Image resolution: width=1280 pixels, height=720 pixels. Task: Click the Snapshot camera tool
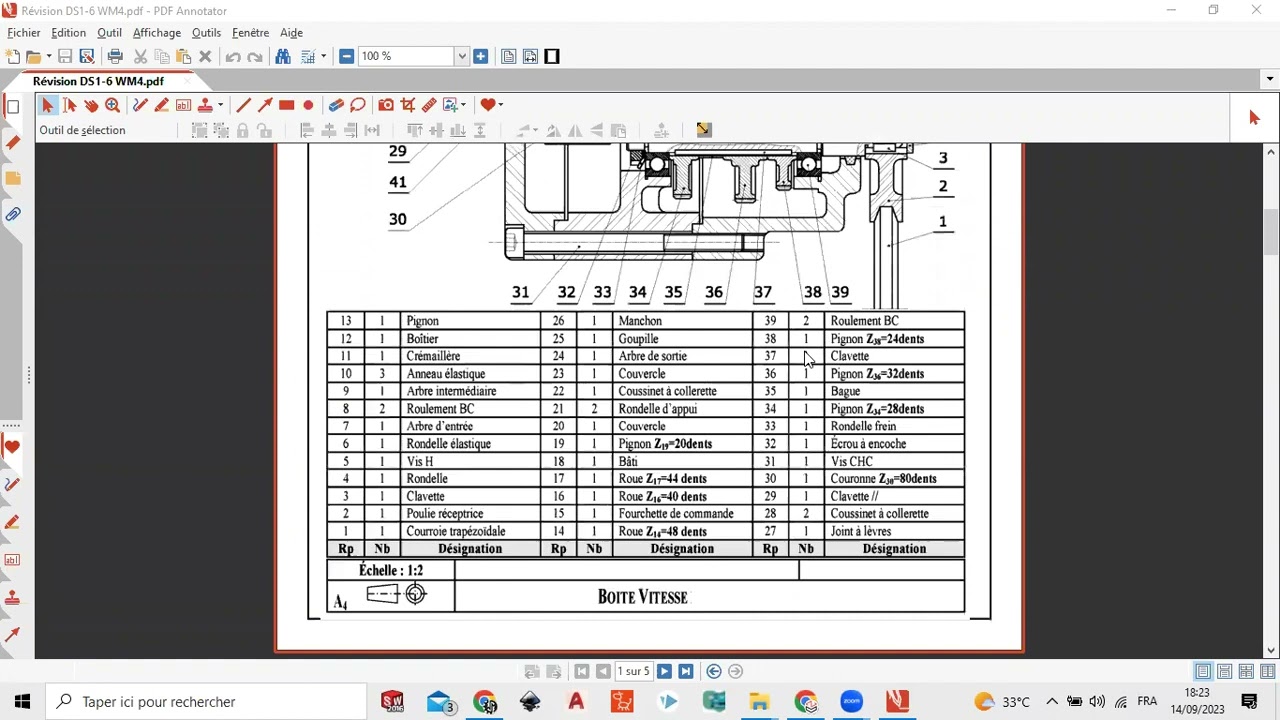[386, 105]
